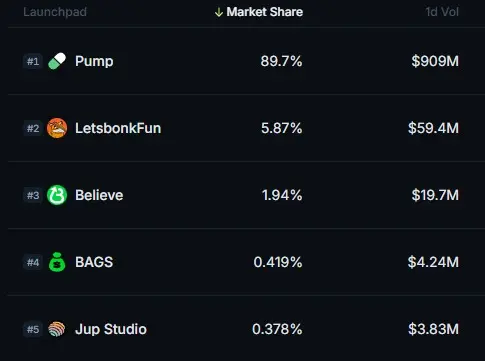
Task: Open the Pump launchpad name link
Action: point(94,61)
